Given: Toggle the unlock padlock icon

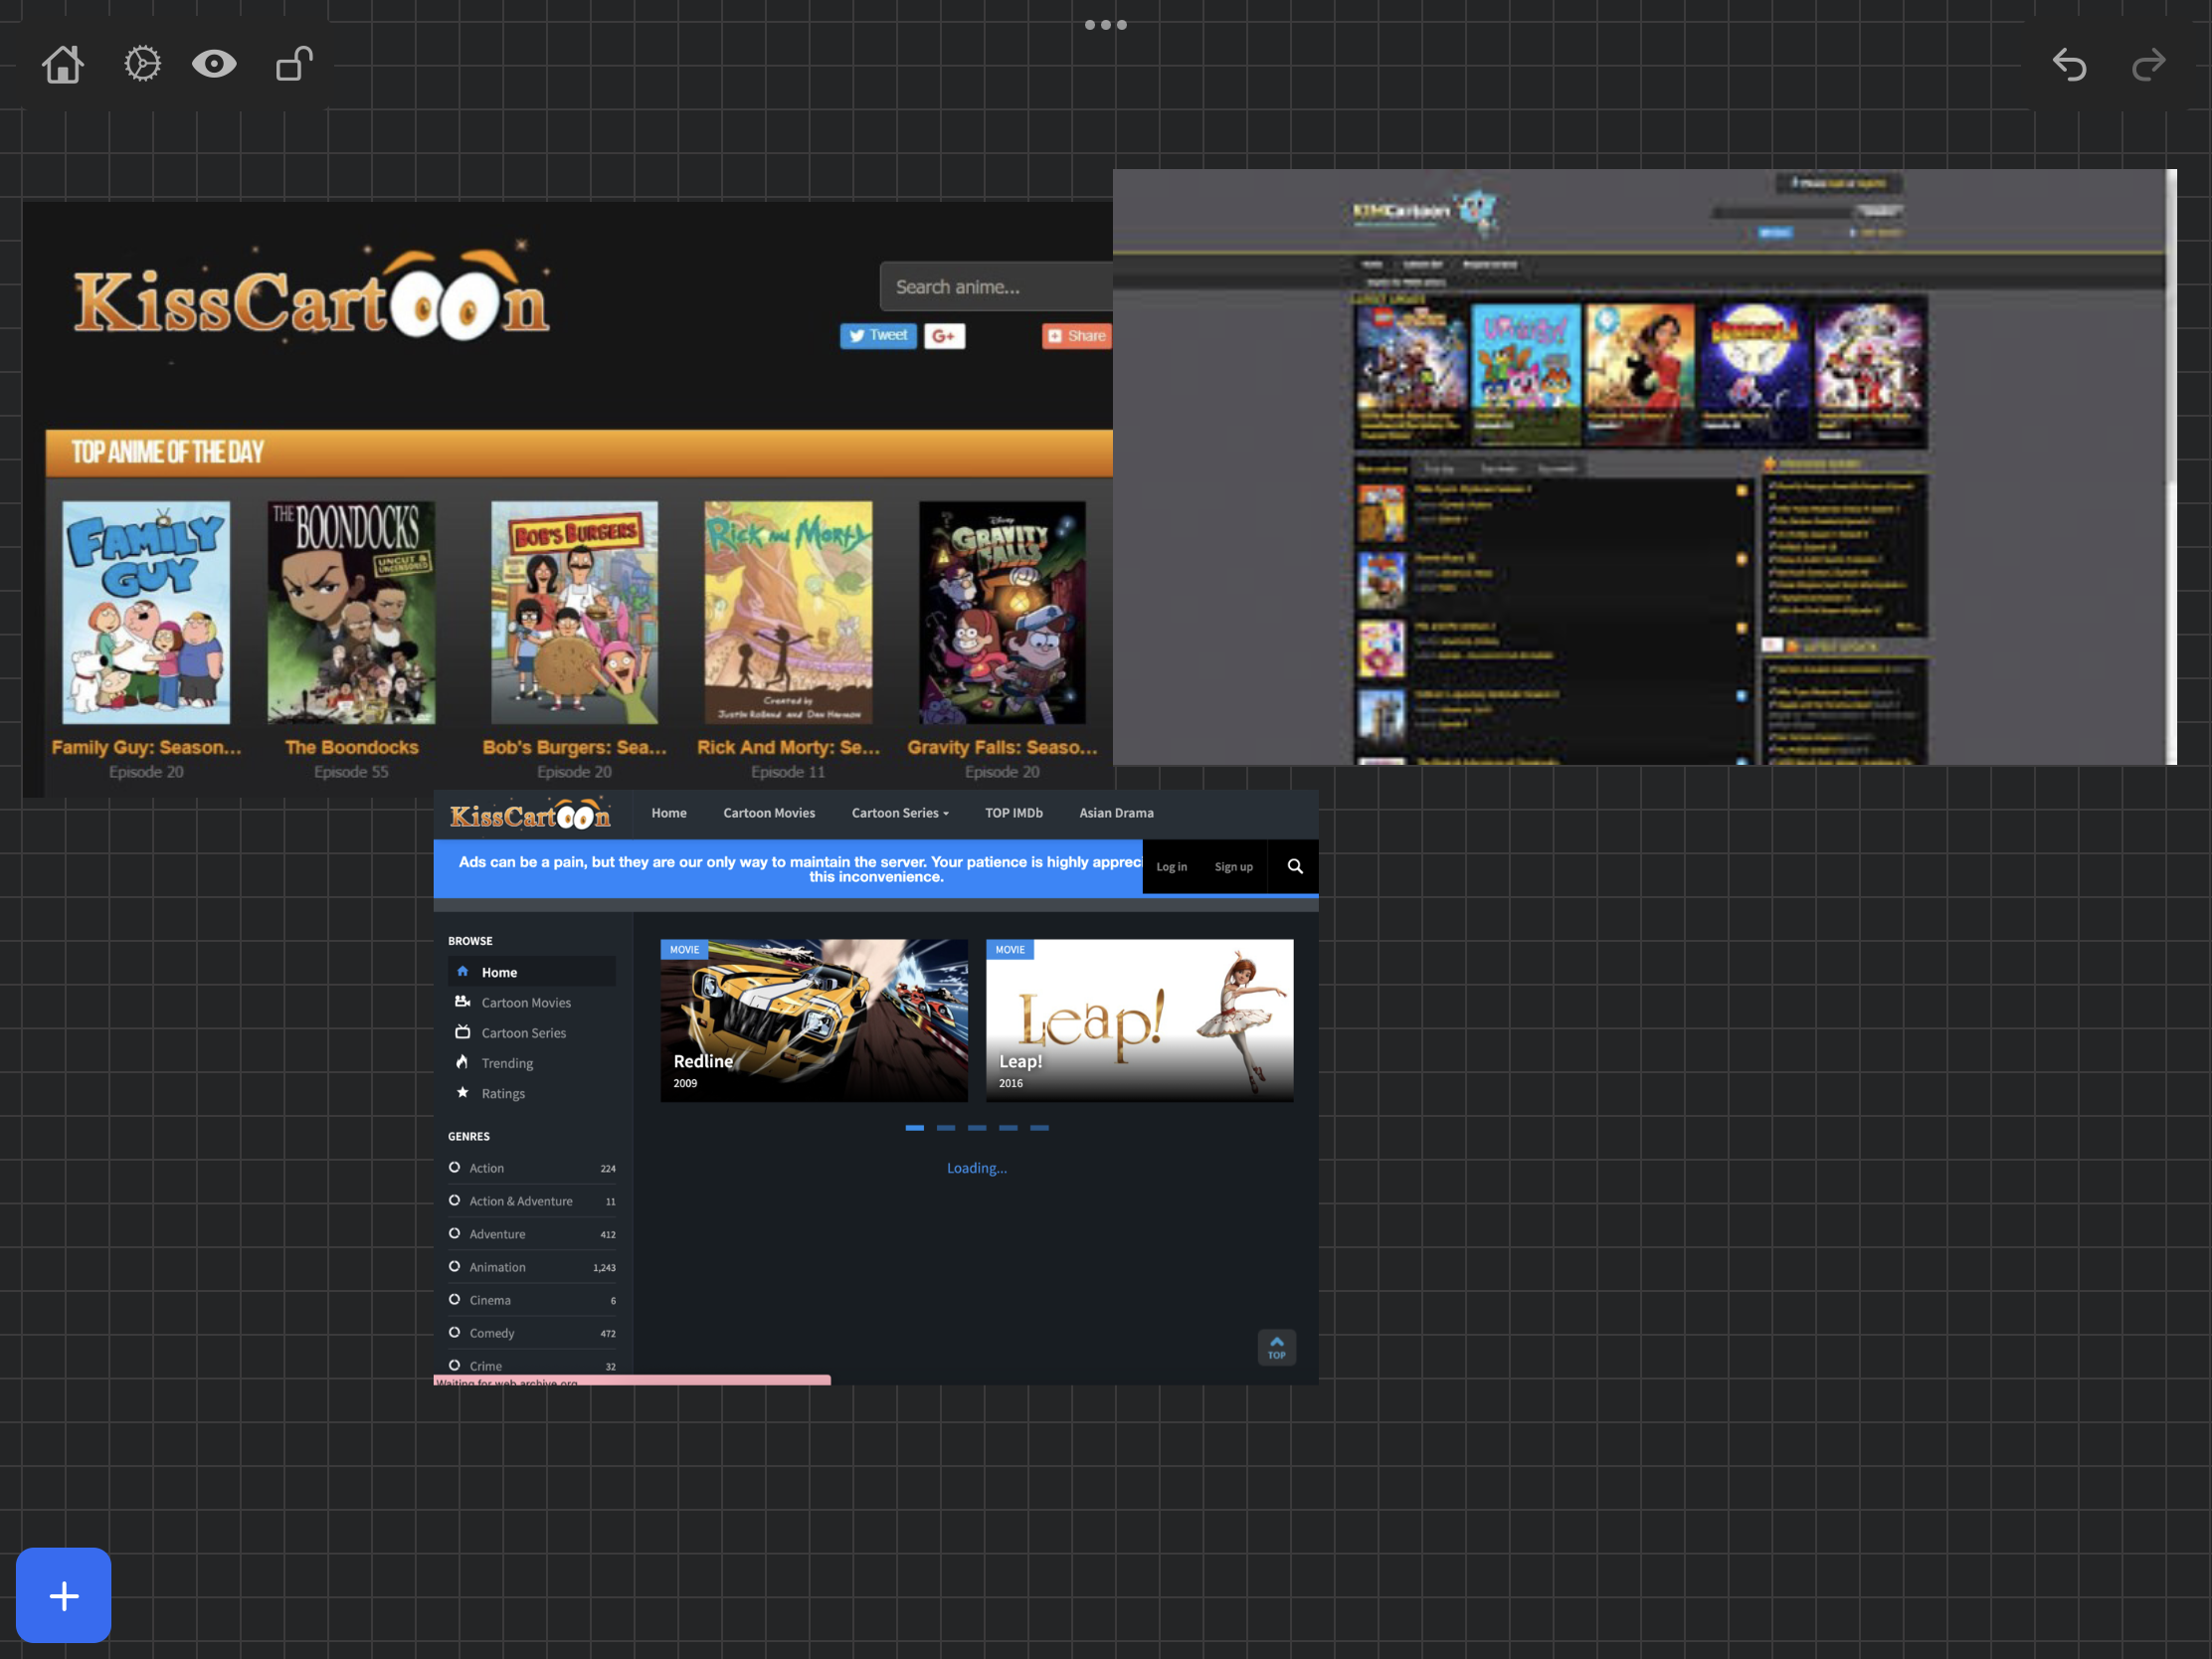Looking at the screenshot, I should [x=294, y=64].
